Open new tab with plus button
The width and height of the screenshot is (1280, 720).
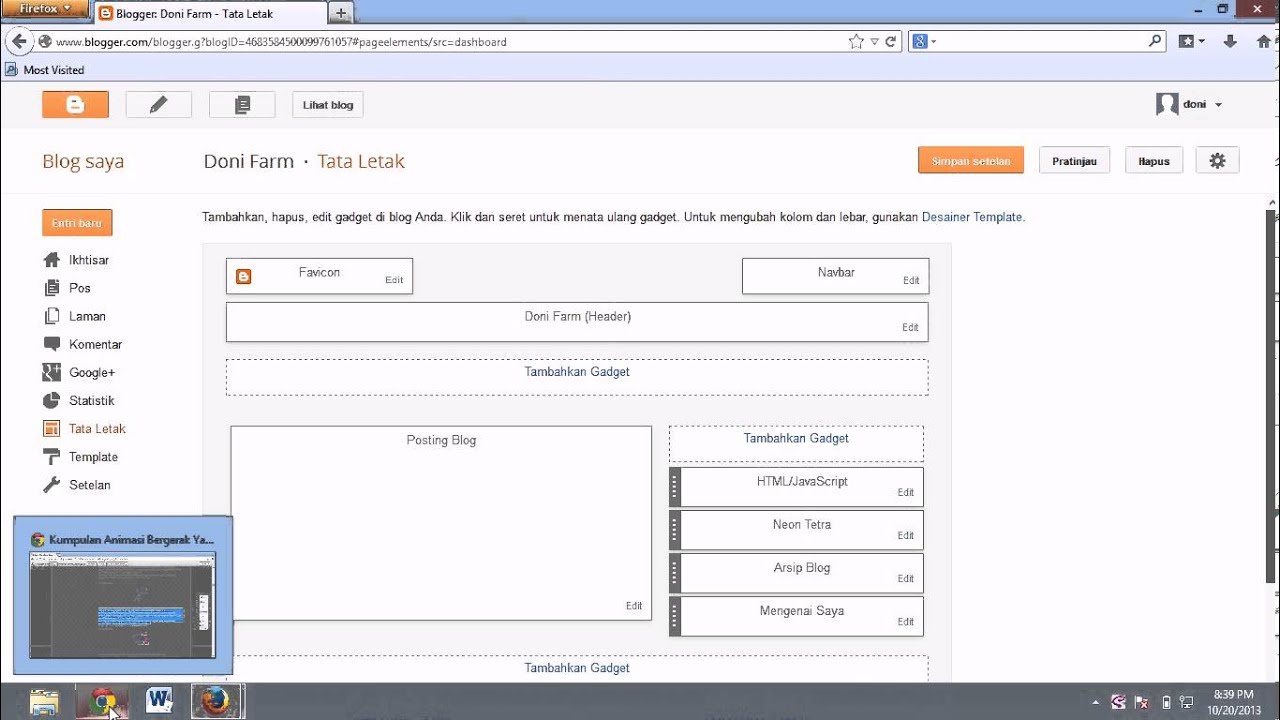[x=341, y=13]
